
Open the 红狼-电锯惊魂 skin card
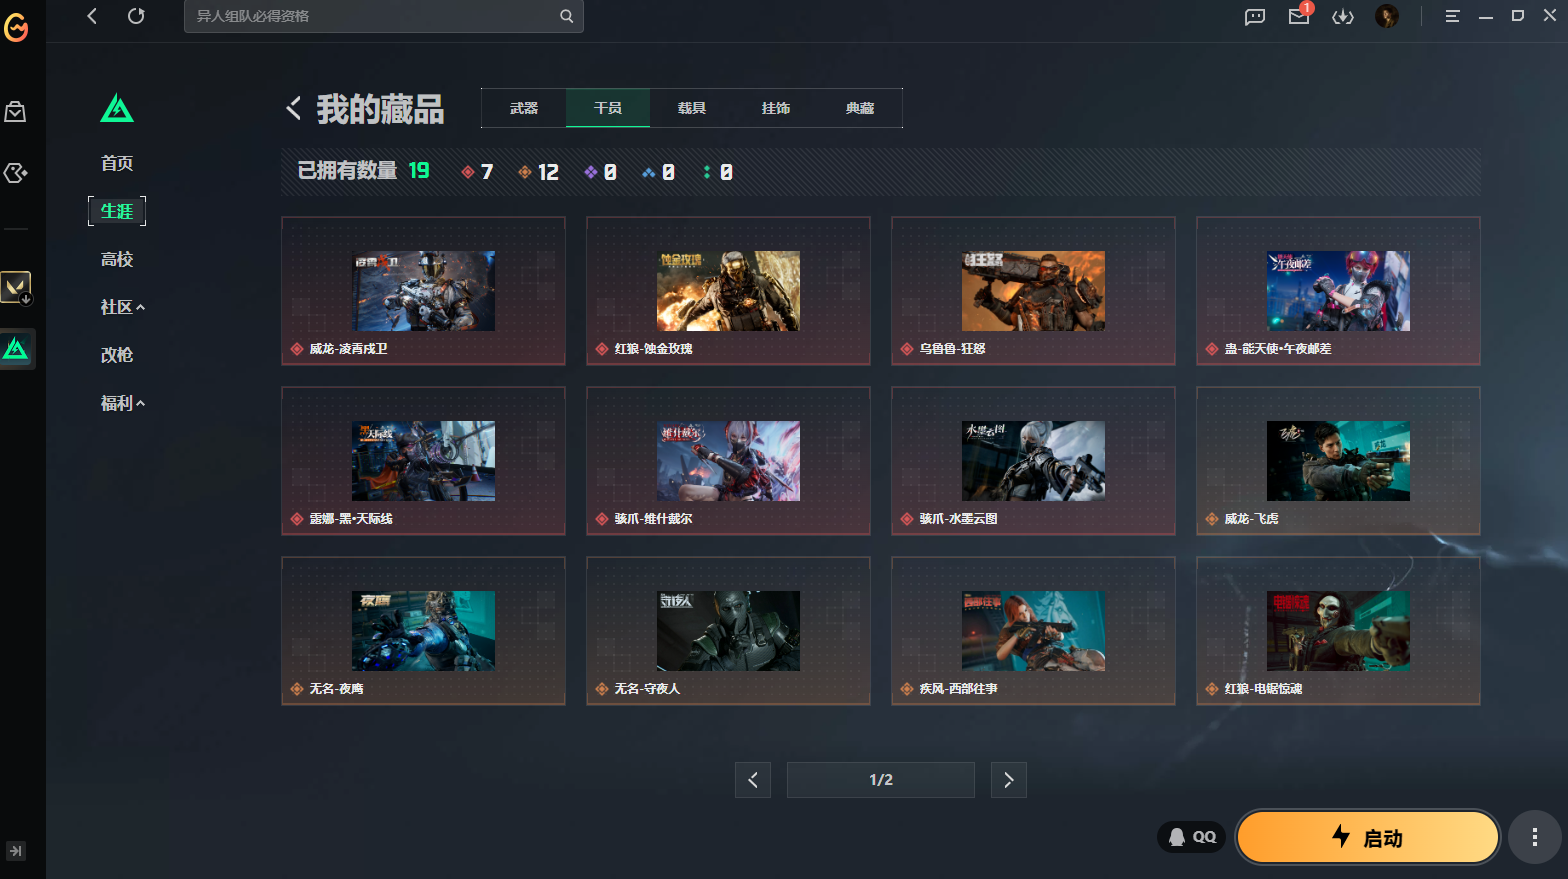click(1338, 631)
